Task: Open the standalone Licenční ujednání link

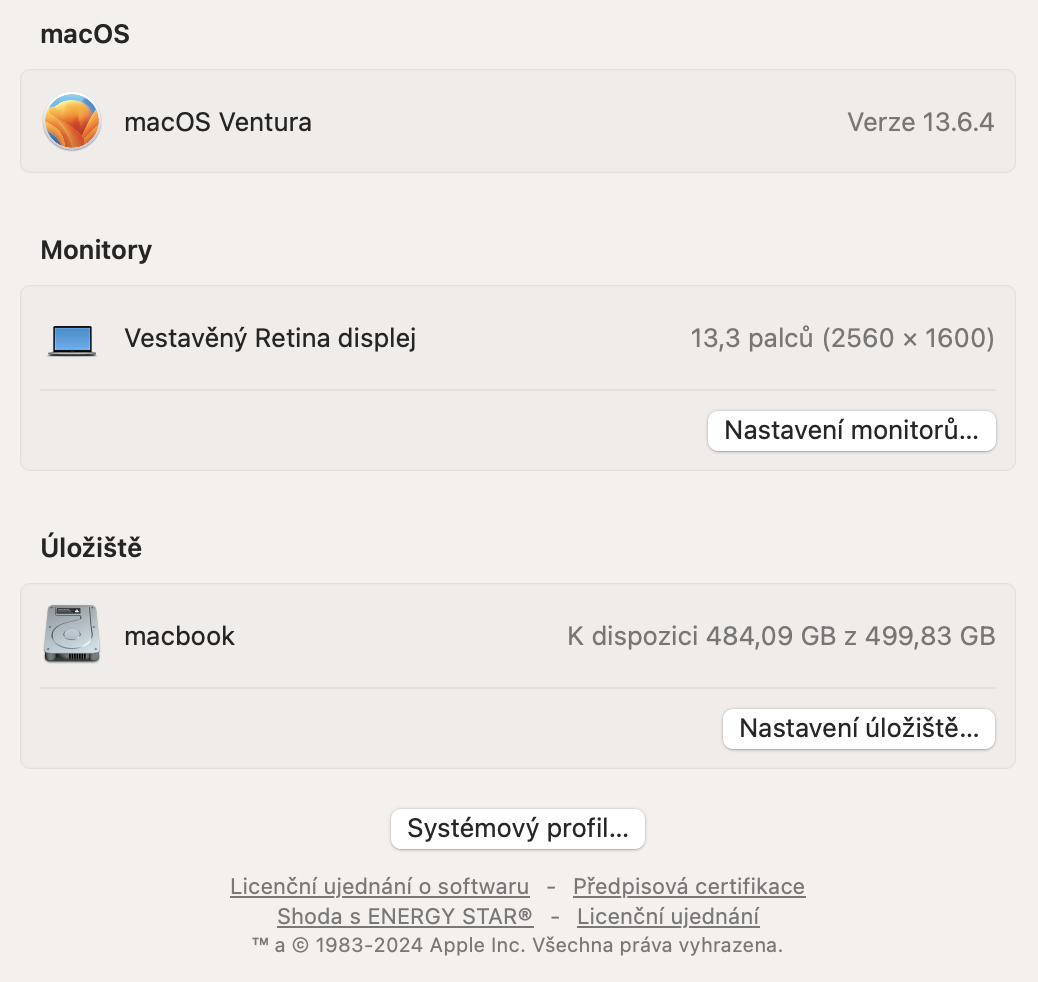Action: coord(668,916)
